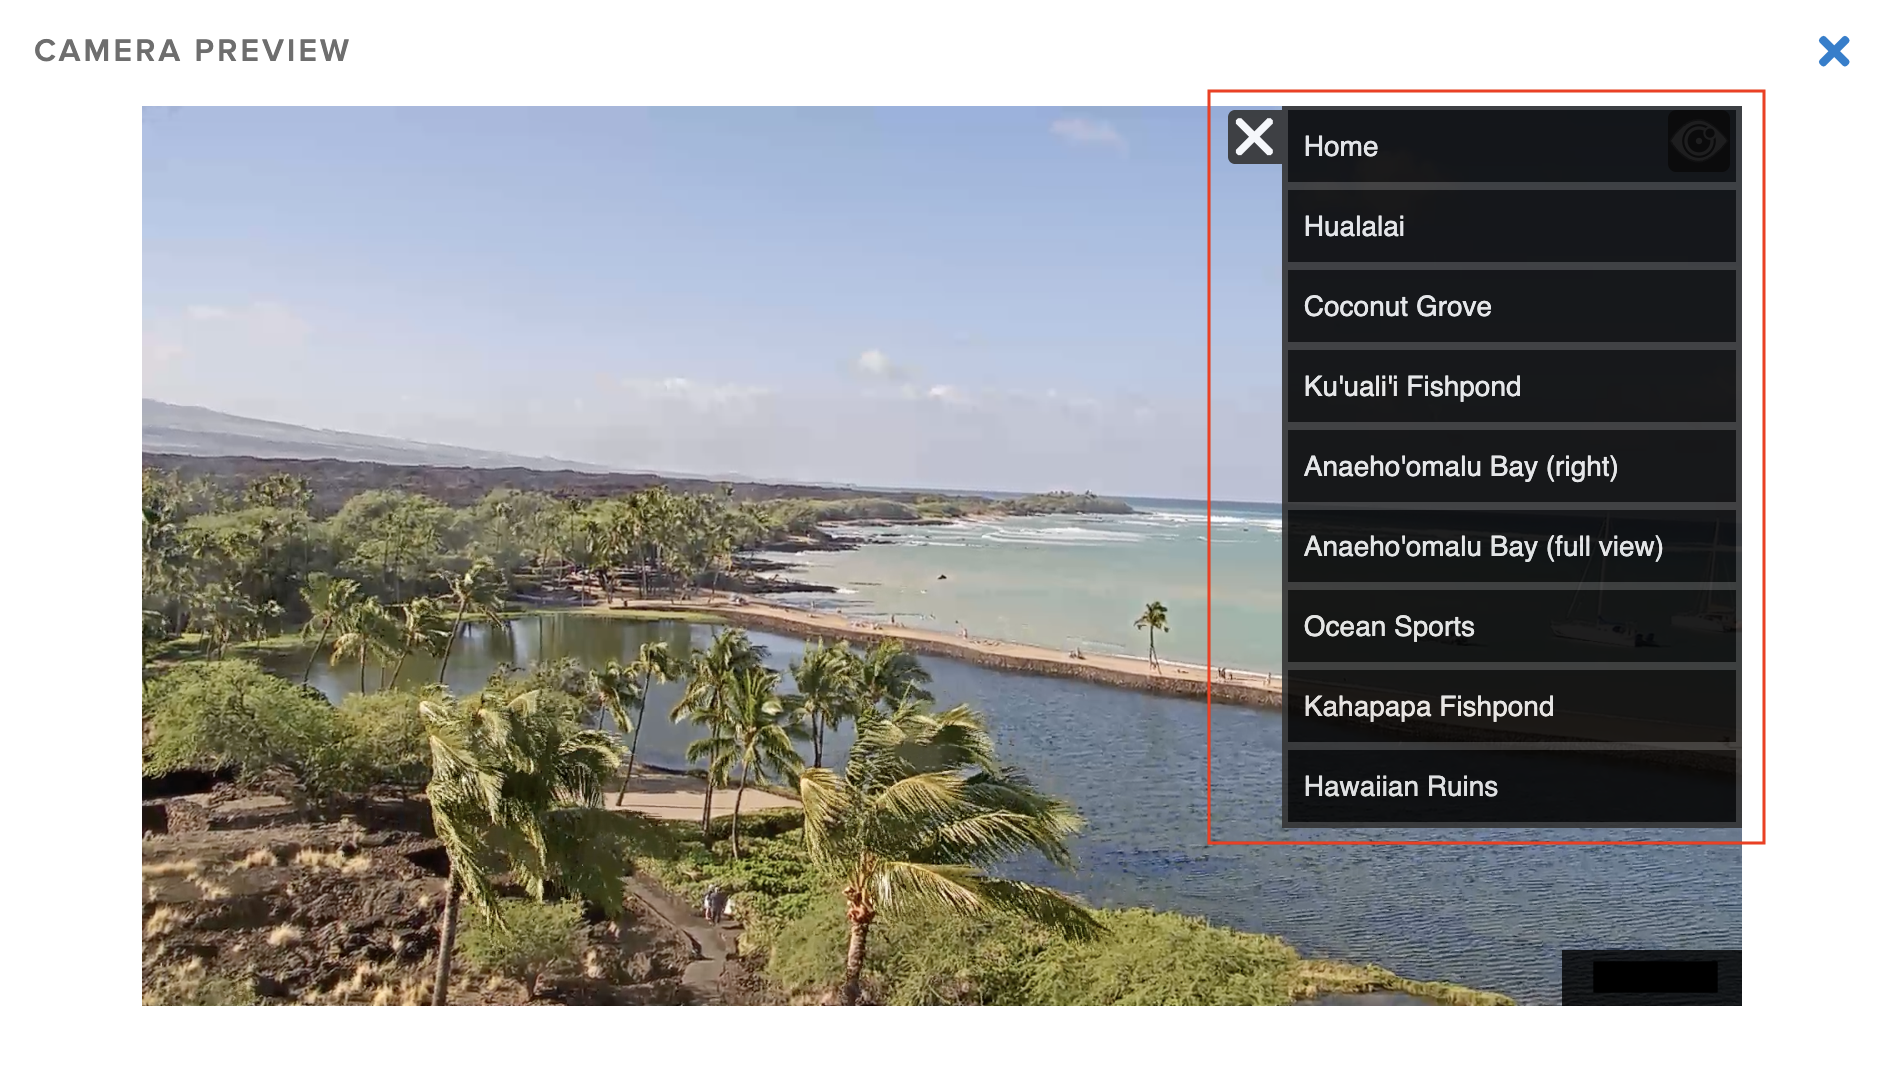Open the Ku'uali'i Fishpond view
Viewport: 1886px width, 1086px height.
[x=1511, y=386]
